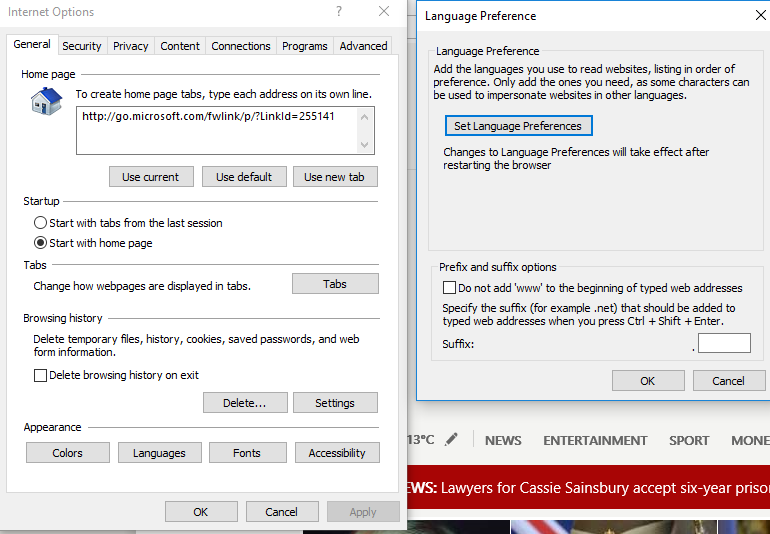Open the Colors appearance button
Image resolution: width=770 pixels, height=534 pixels.
point(68,453)
